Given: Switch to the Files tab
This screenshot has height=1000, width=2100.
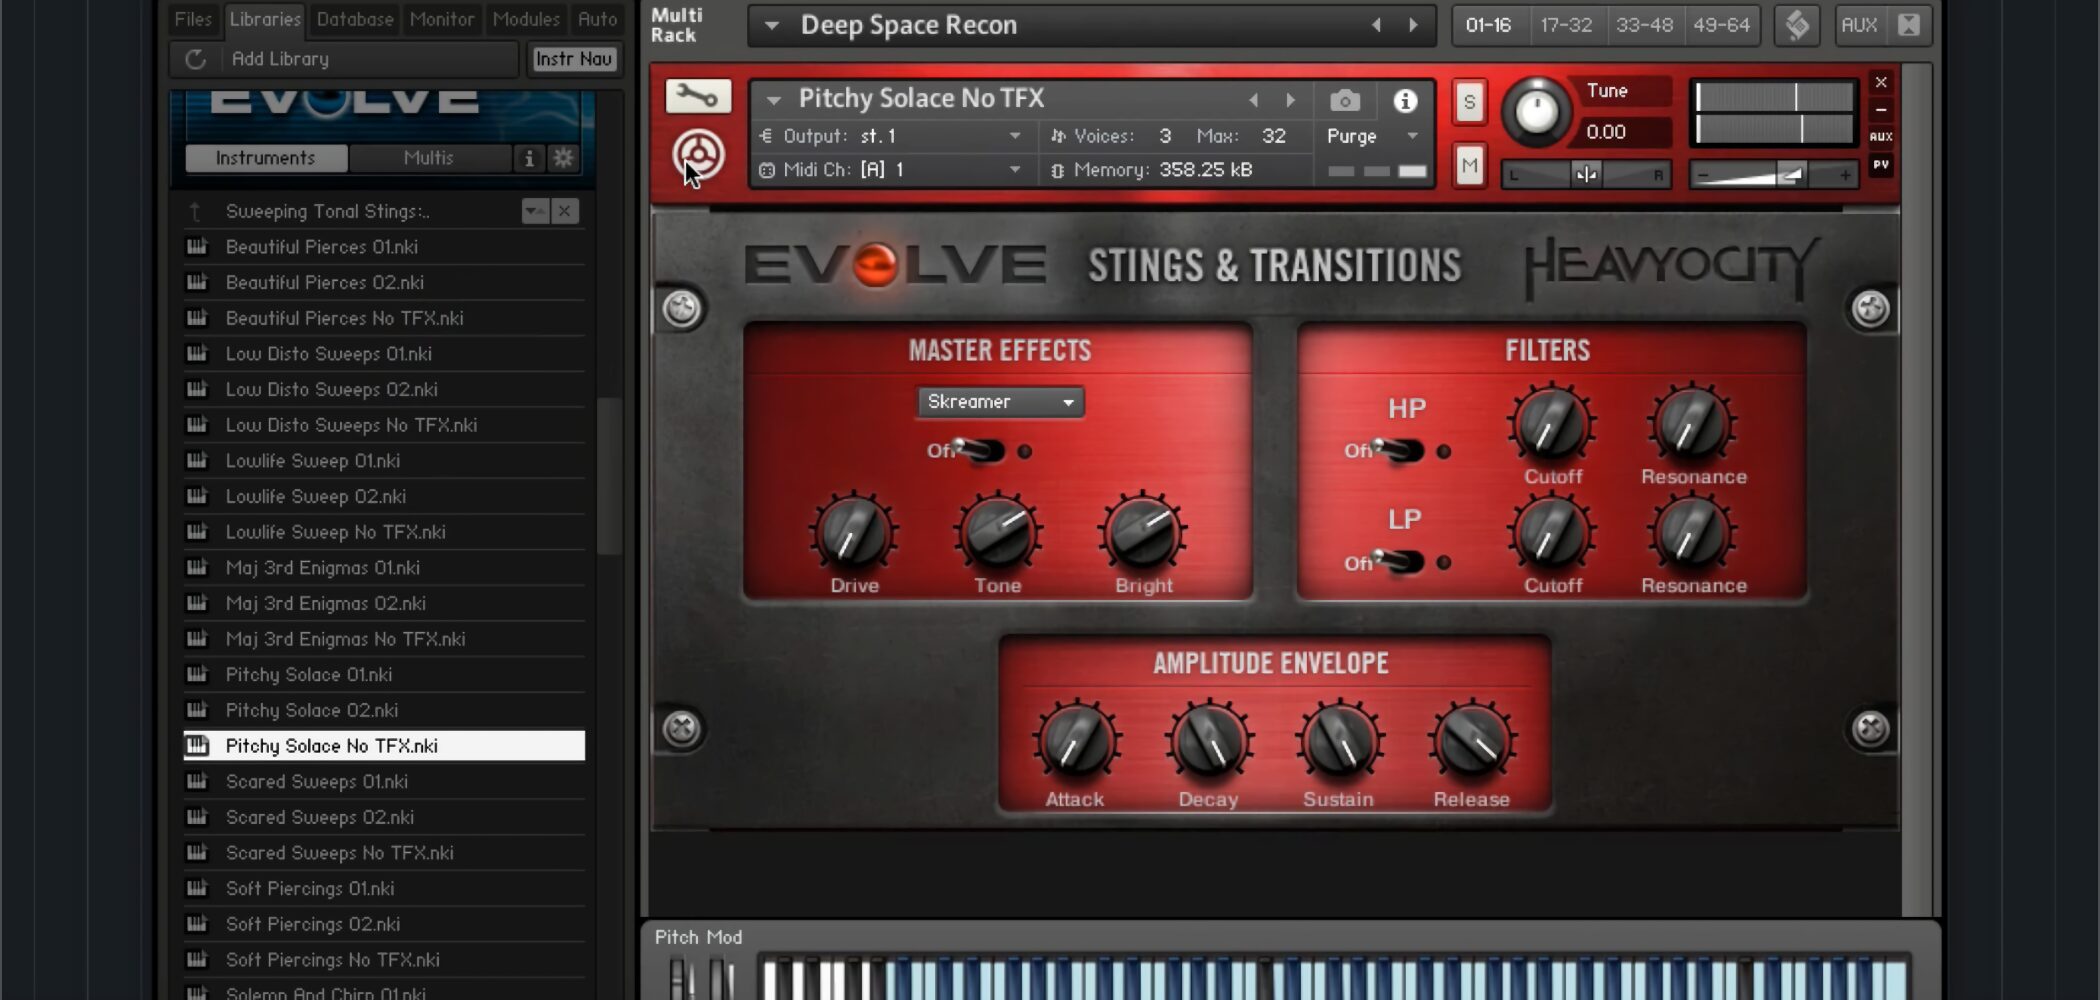Looking at the screenshot, I should point(193,19).
